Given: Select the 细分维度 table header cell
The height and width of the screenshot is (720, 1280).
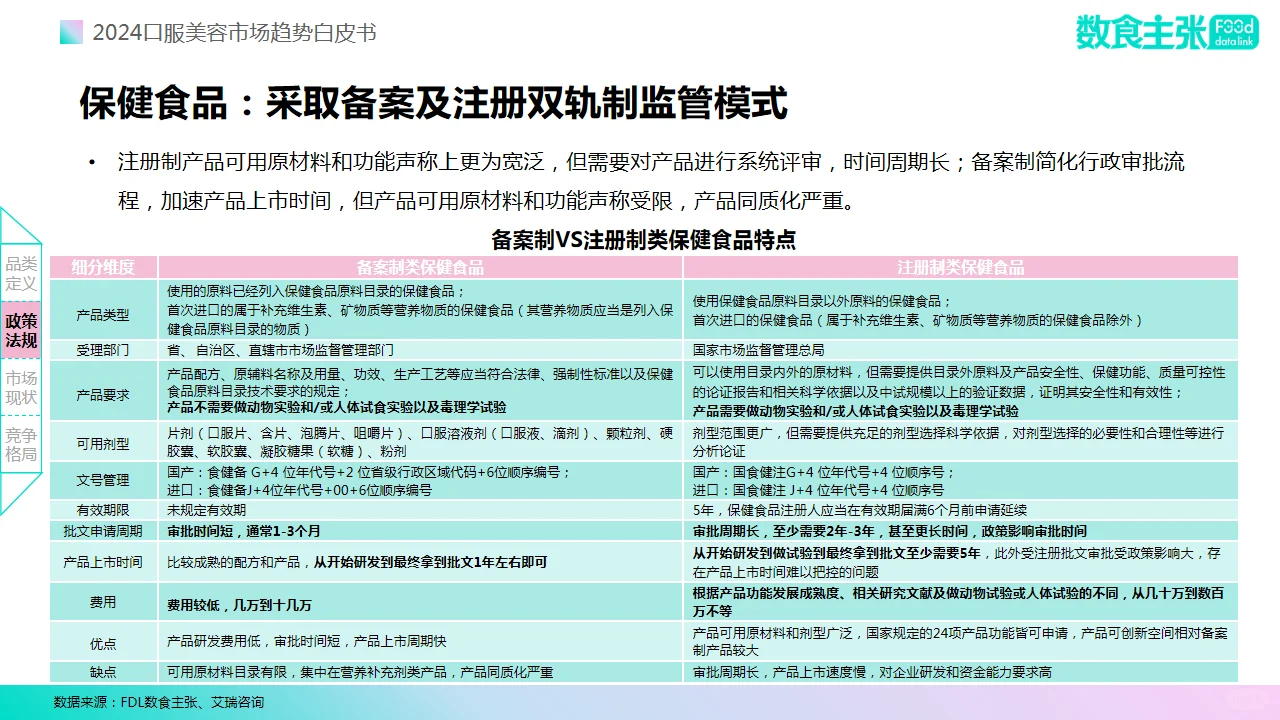Looking at the screenshot, I should pyautogui.click(x=105, y=267).
